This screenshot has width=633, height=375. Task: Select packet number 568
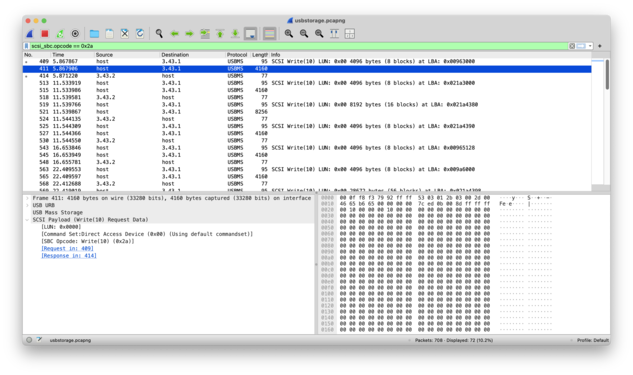point(307,184)
